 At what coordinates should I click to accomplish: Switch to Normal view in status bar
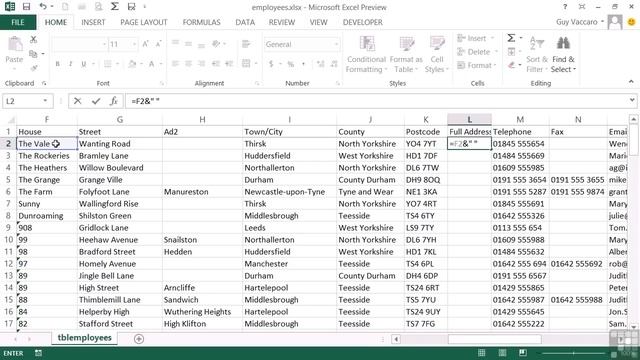pyautogui.click(x=482, y=353)
